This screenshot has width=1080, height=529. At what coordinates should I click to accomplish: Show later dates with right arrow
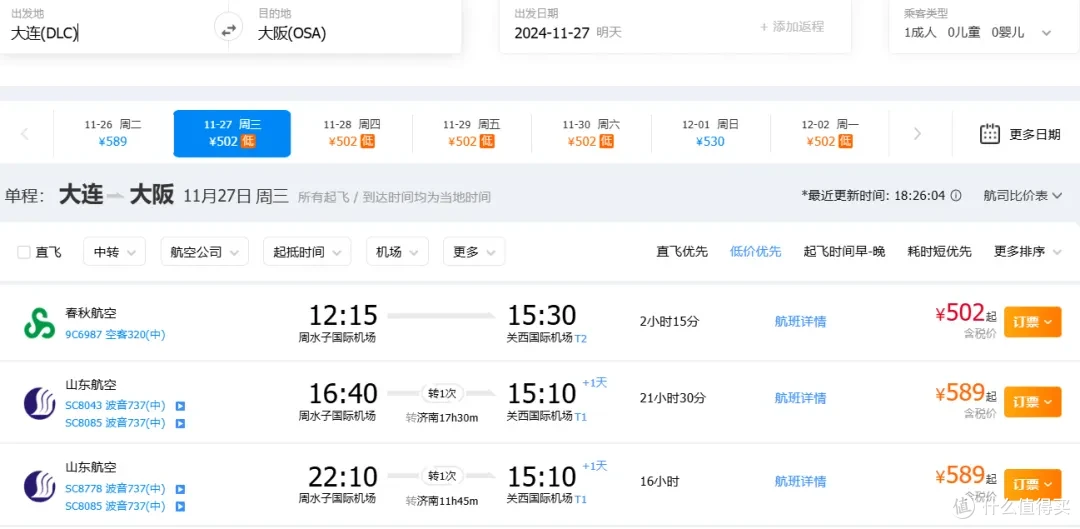(x=917, y=134)
